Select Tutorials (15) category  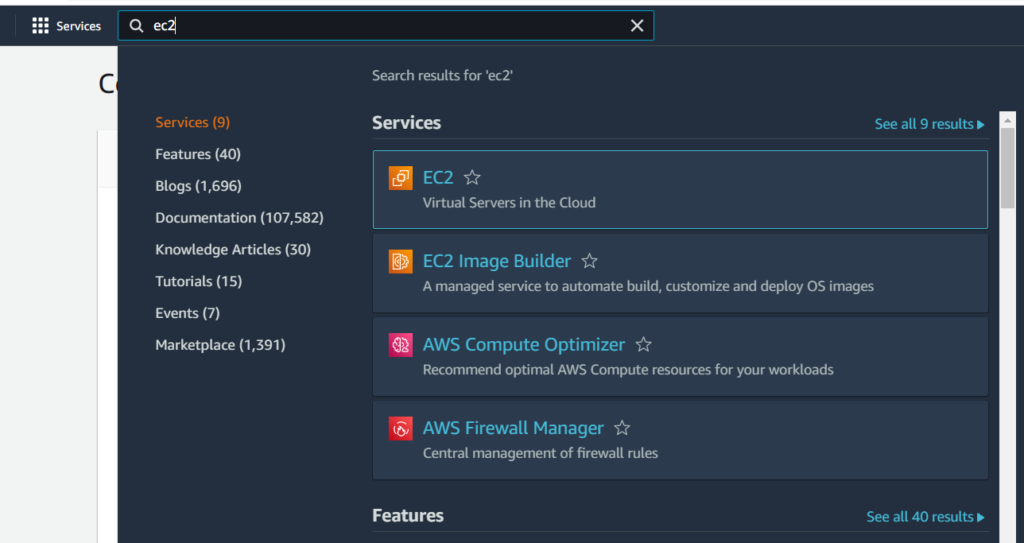click(x=199, y=281)
